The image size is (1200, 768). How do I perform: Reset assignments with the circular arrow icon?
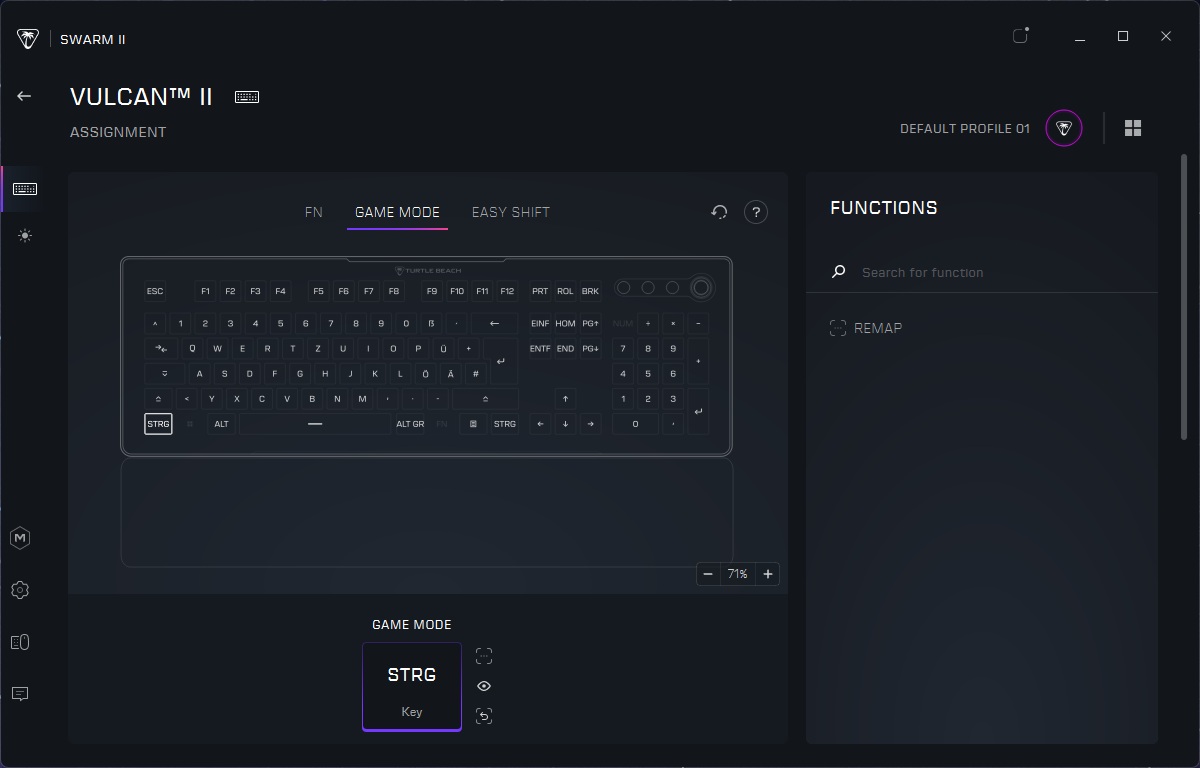[x=719, y=212]
